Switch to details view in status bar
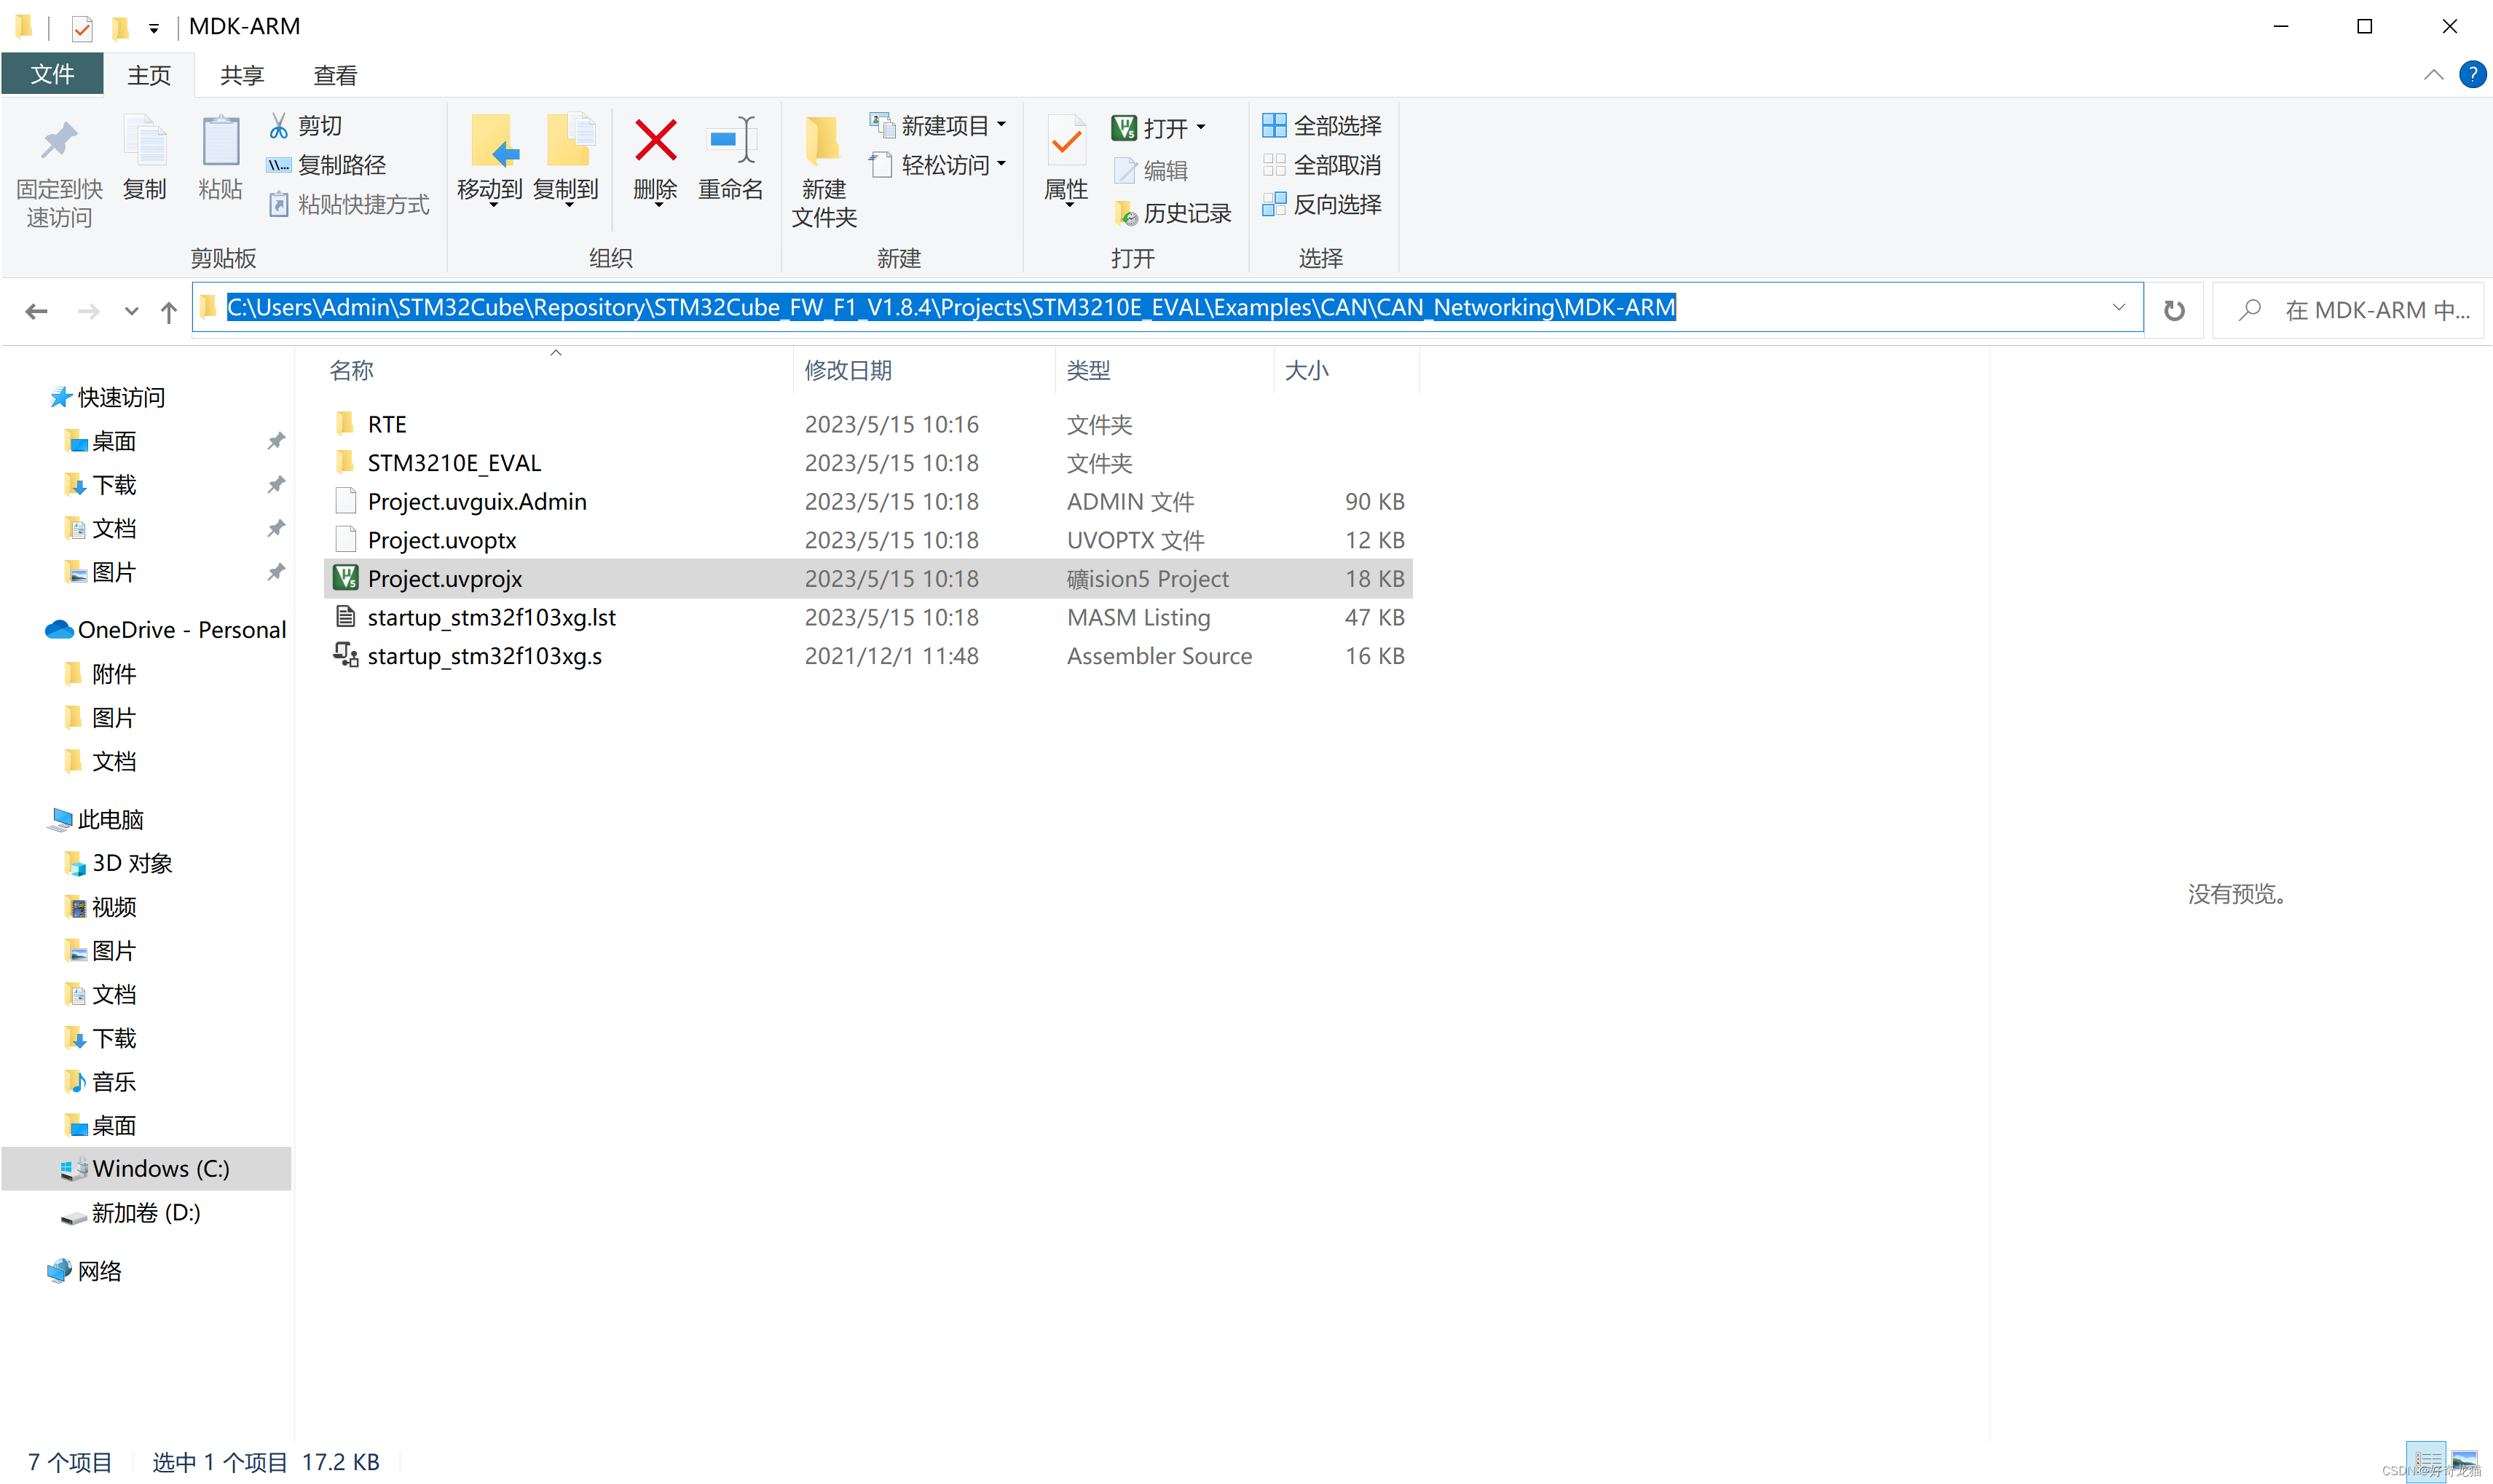 tap(2426, 1461)
